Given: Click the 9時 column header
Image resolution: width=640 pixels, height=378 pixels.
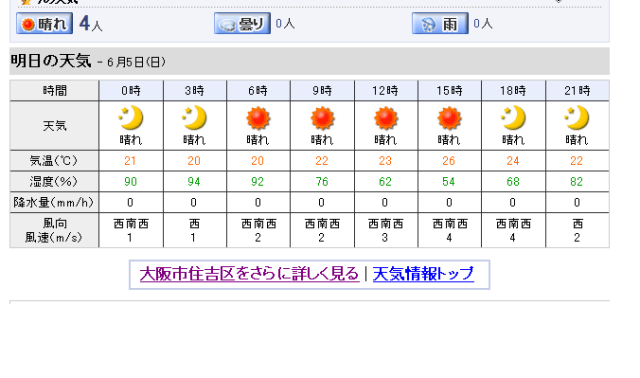Looking at the screenshot, I should tap(322, 91).
